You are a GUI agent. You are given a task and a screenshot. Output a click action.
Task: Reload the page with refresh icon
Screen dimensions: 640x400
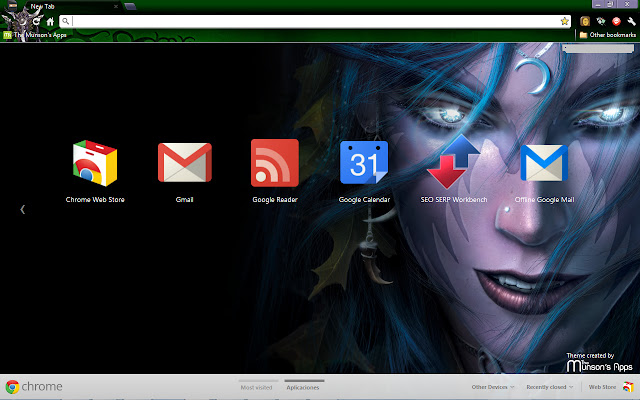(x=36, y=21)
